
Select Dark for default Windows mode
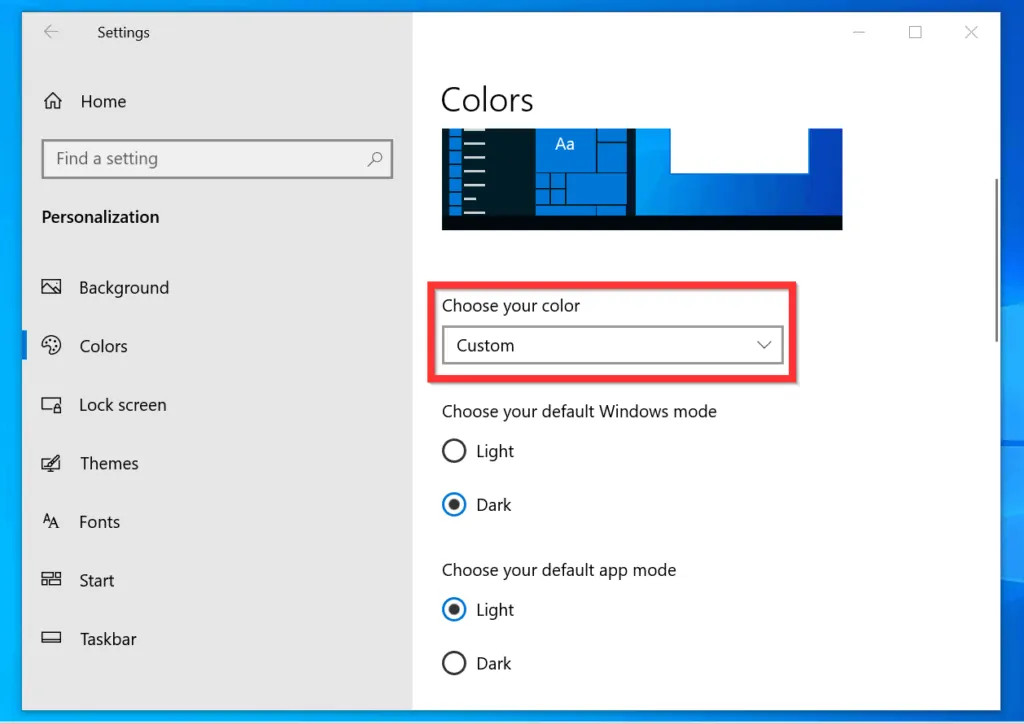click(454, 505)
